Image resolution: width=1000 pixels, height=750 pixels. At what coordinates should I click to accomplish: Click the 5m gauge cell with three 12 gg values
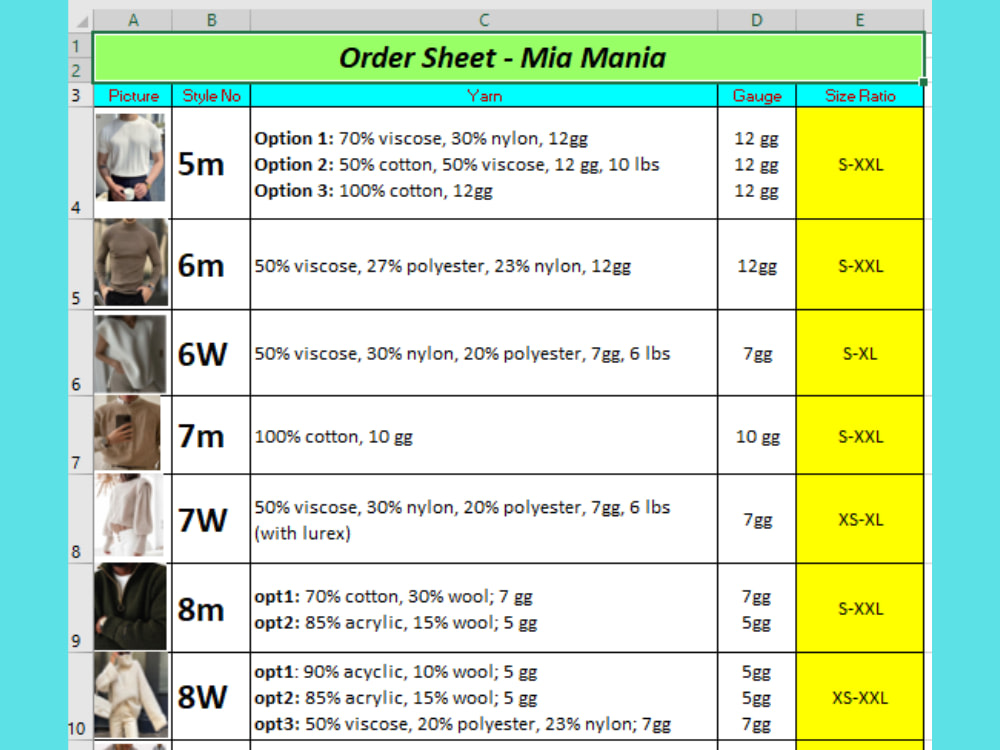click(x=756, y=163)
